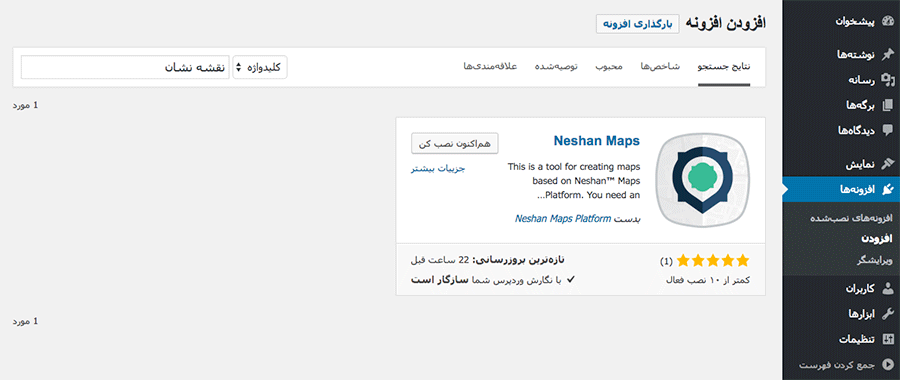Click the '(1)' rating count

click(x=666, y=262)
